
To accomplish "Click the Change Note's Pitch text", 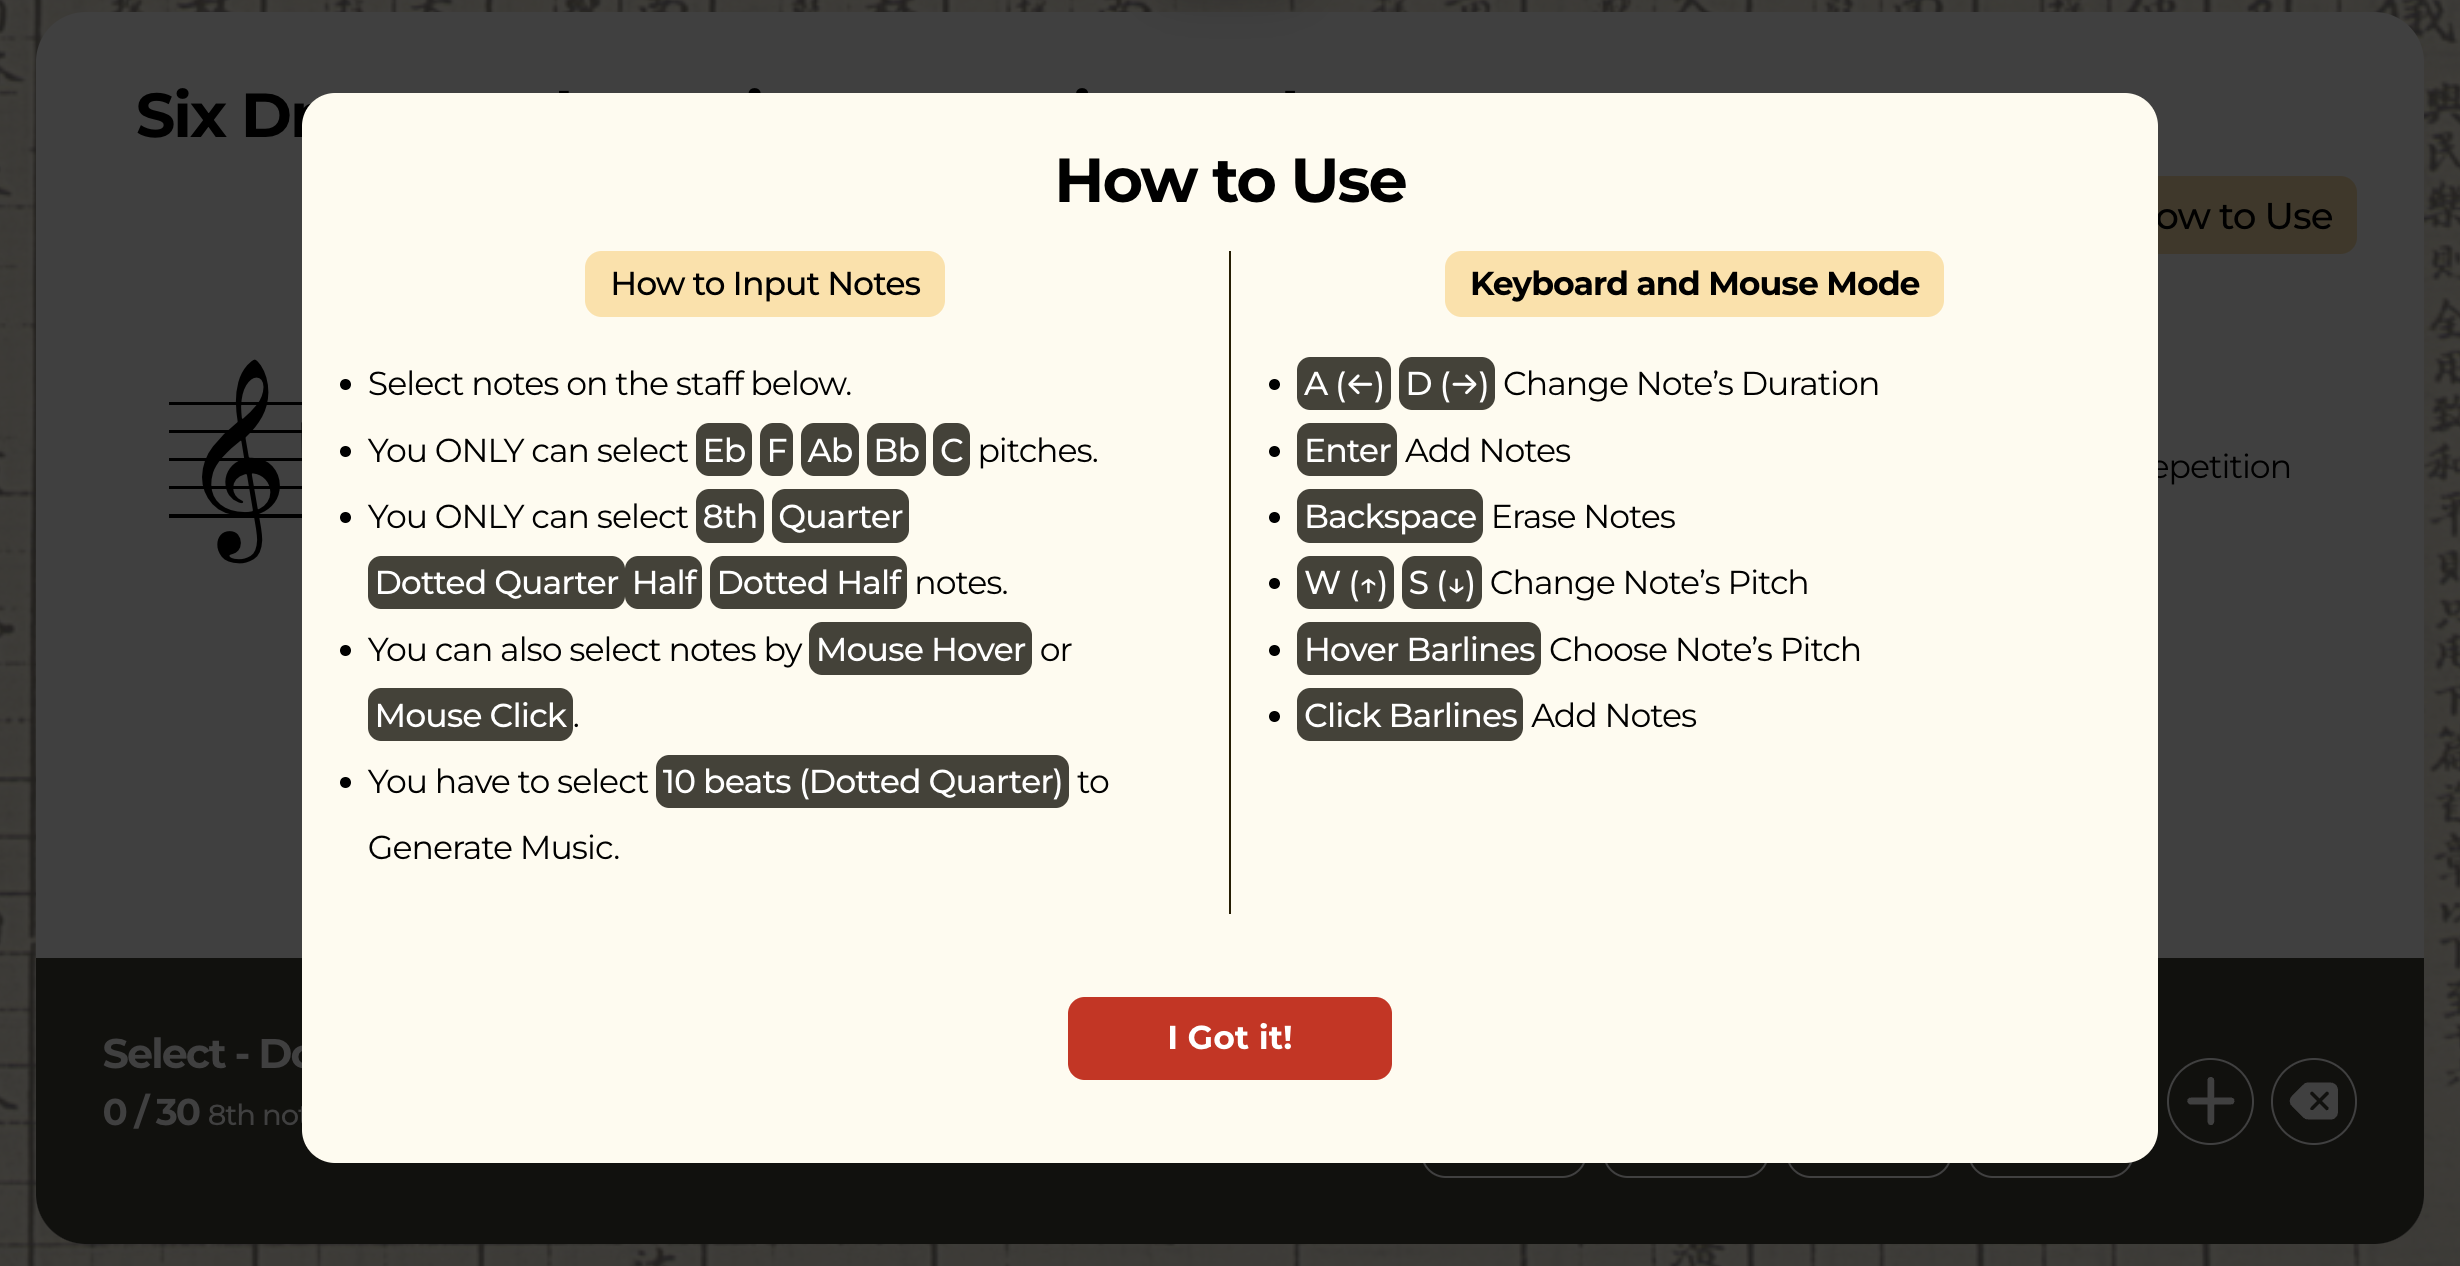I will click(1649, 582).
